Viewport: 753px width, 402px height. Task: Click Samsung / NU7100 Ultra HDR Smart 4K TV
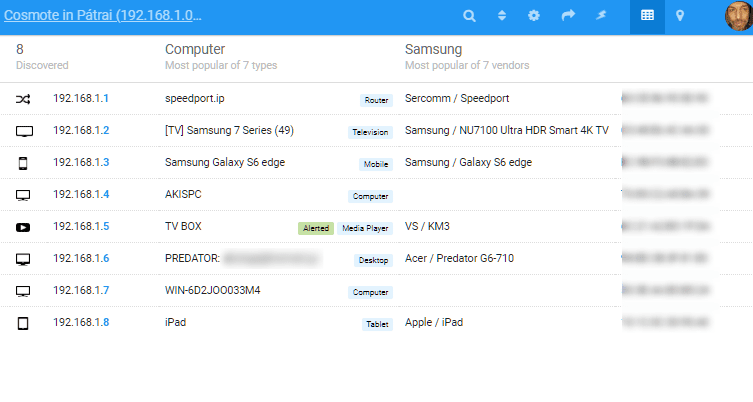coord(507,130)
